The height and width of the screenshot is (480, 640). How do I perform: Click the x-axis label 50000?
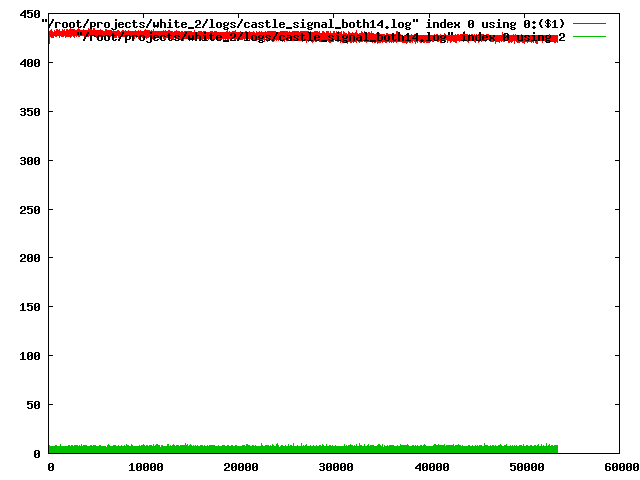click(527, 467)
